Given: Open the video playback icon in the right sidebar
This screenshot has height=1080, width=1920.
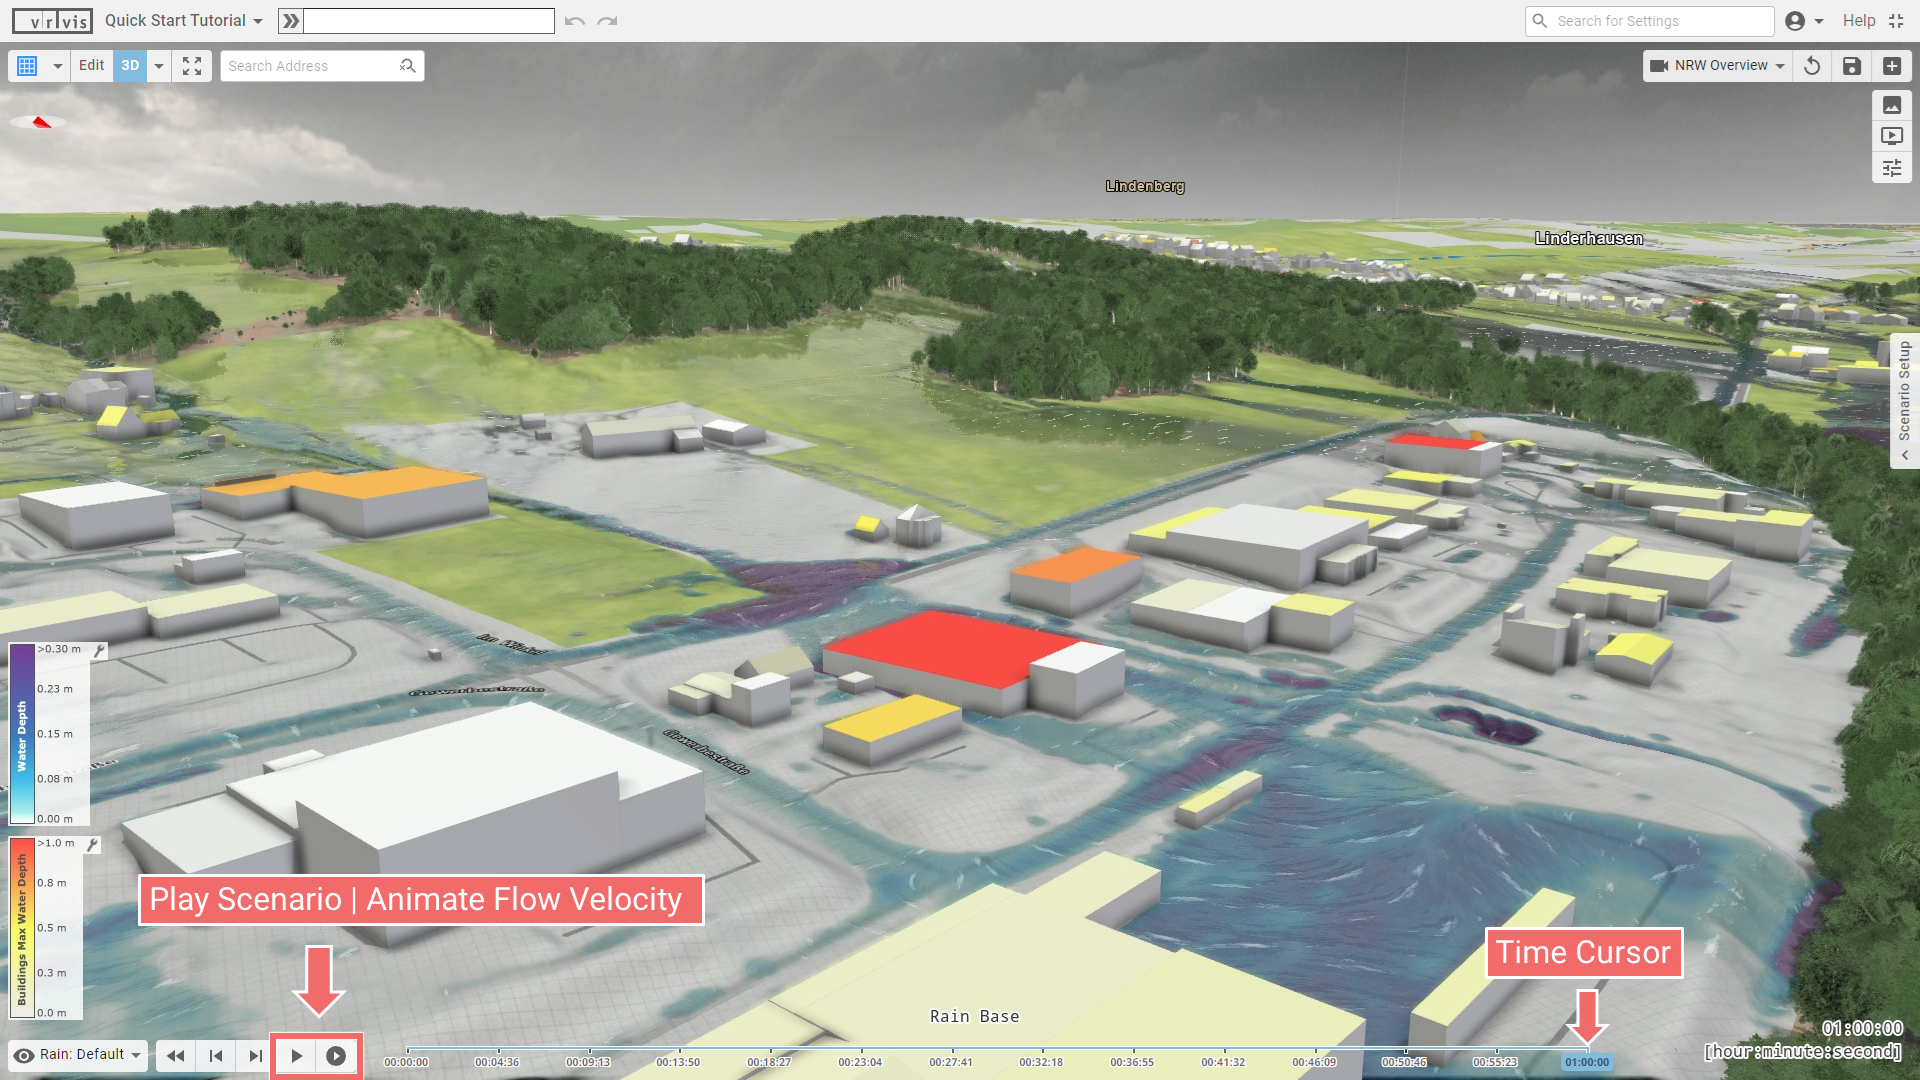Looking at the screenshot, I should [x=1892, y=136].
